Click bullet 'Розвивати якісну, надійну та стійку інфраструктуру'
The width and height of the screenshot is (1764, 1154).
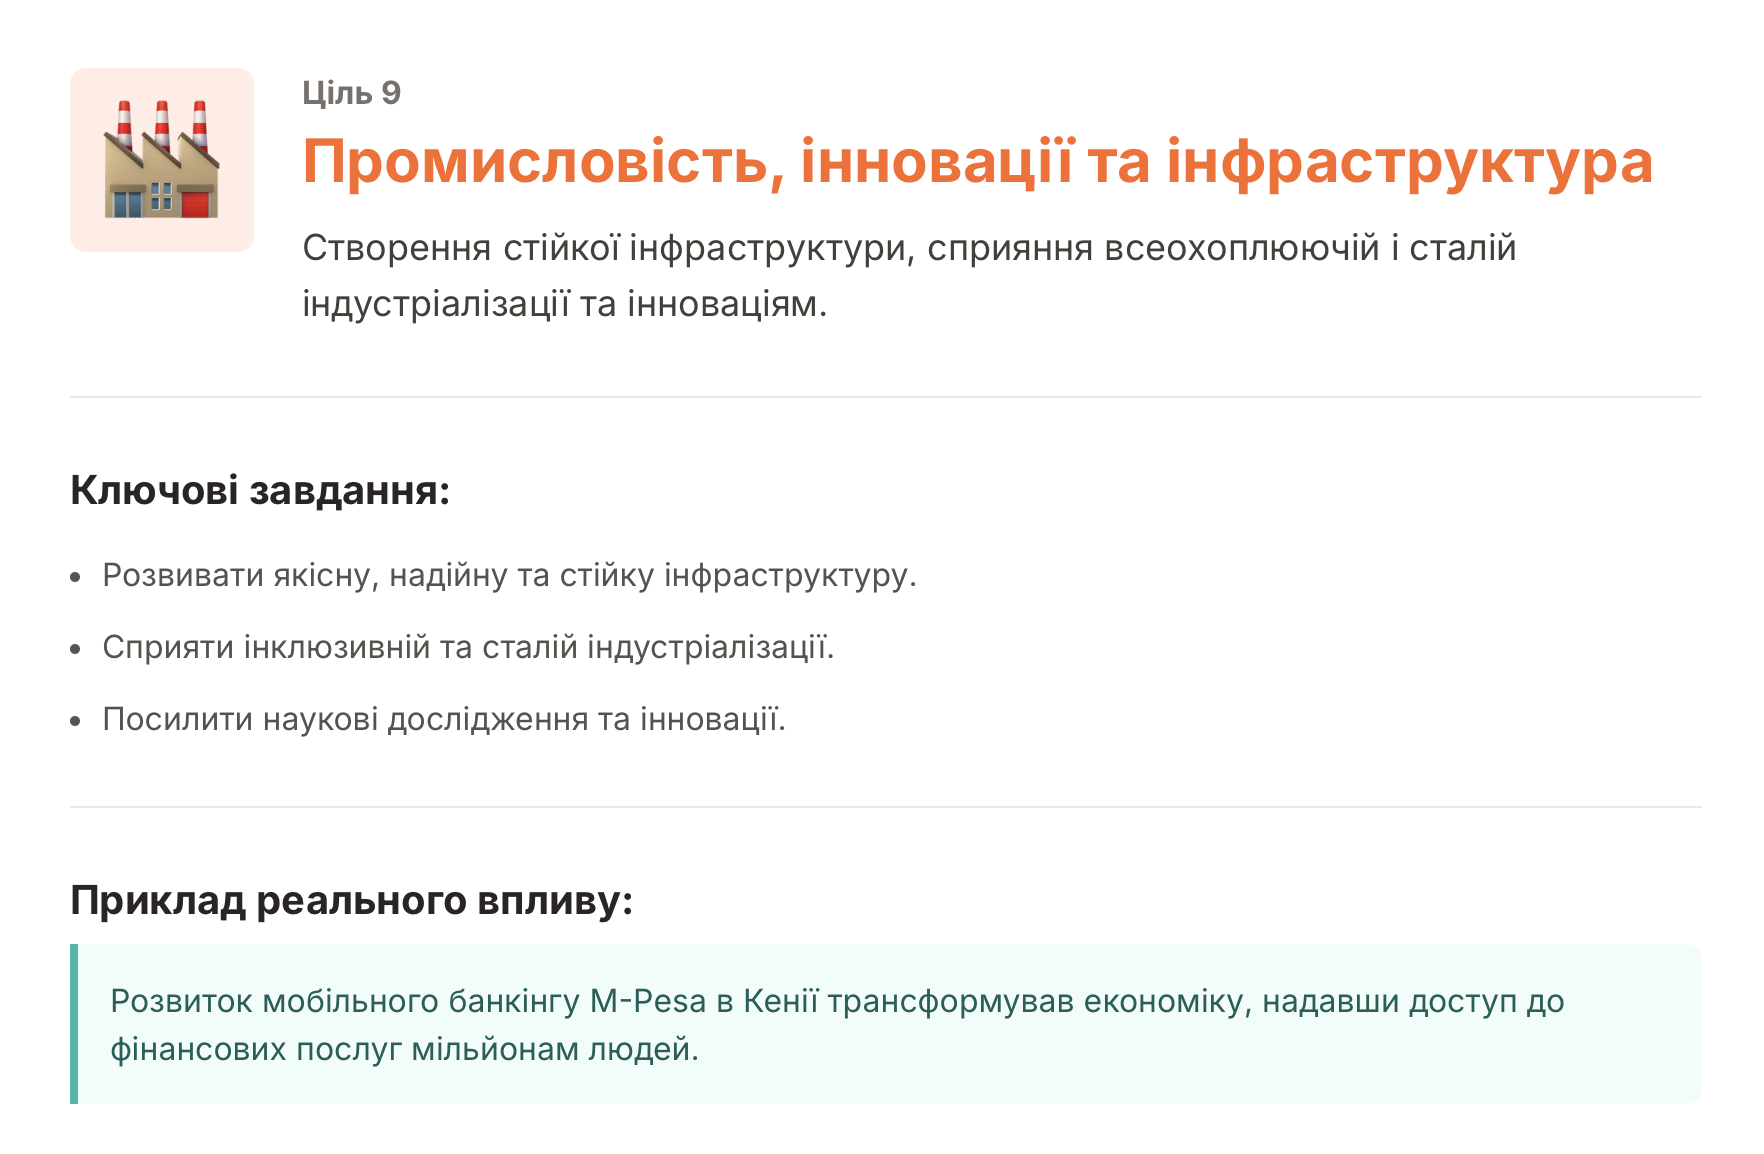coord(509,576)
